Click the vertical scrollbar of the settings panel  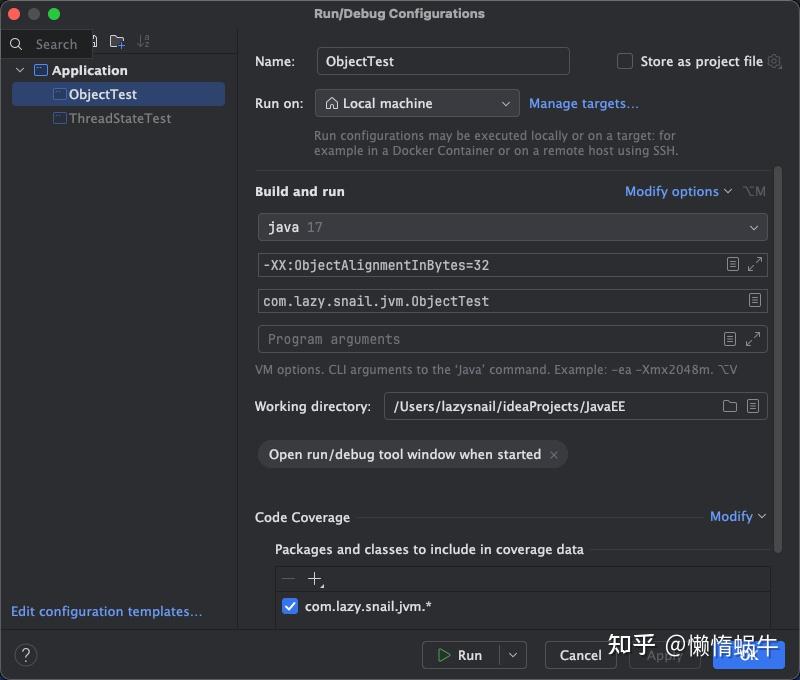778,359
